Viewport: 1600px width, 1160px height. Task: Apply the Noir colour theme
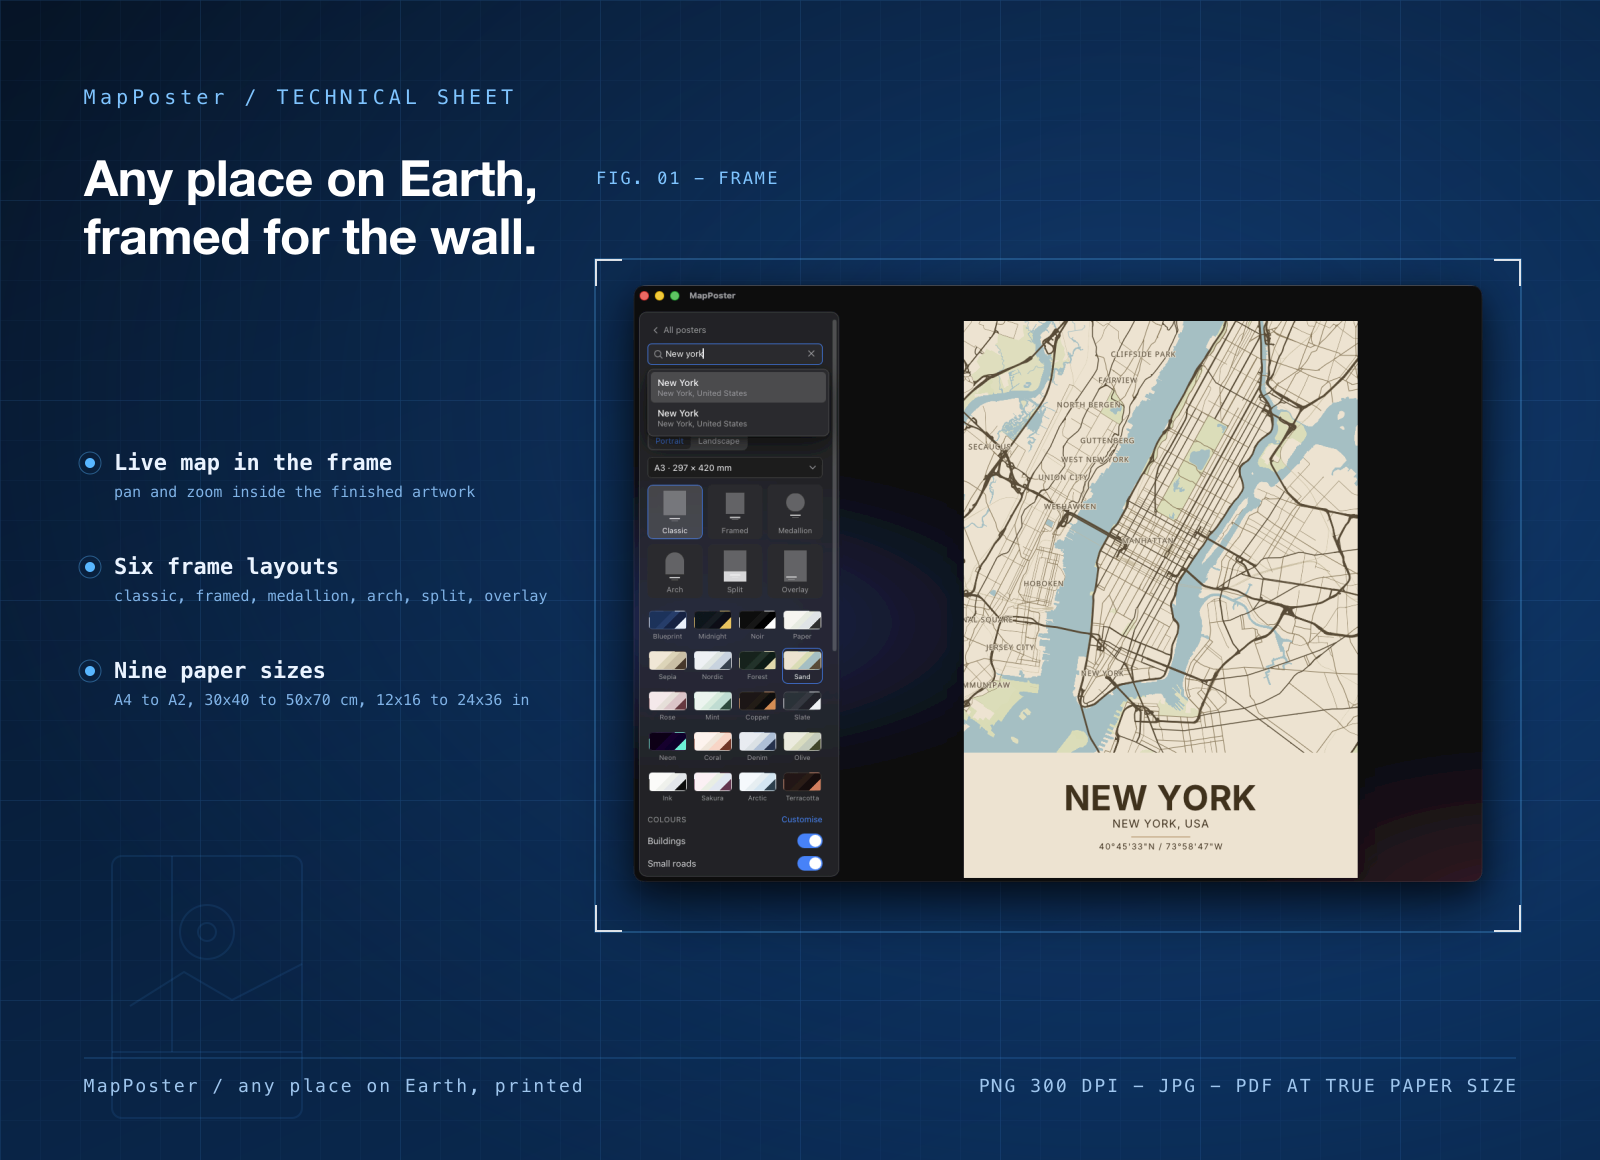click(x=757, y=625)
